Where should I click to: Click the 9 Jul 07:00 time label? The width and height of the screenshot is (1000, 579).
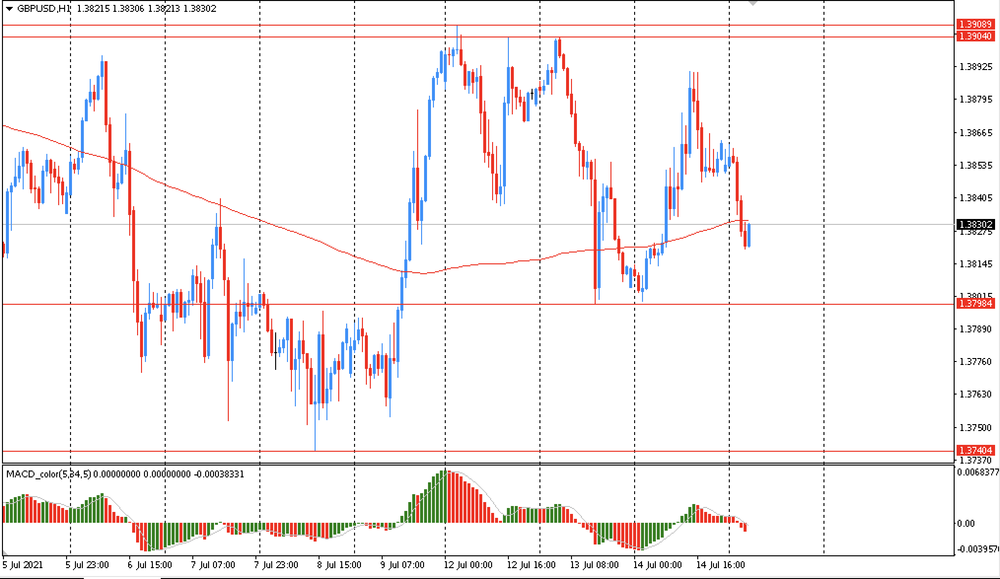pyautogui.click(x=402, y=565)
